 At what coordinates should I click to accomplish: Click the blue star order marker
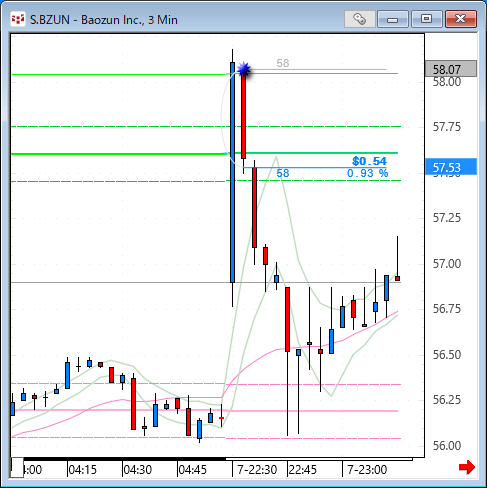(244, 70)
